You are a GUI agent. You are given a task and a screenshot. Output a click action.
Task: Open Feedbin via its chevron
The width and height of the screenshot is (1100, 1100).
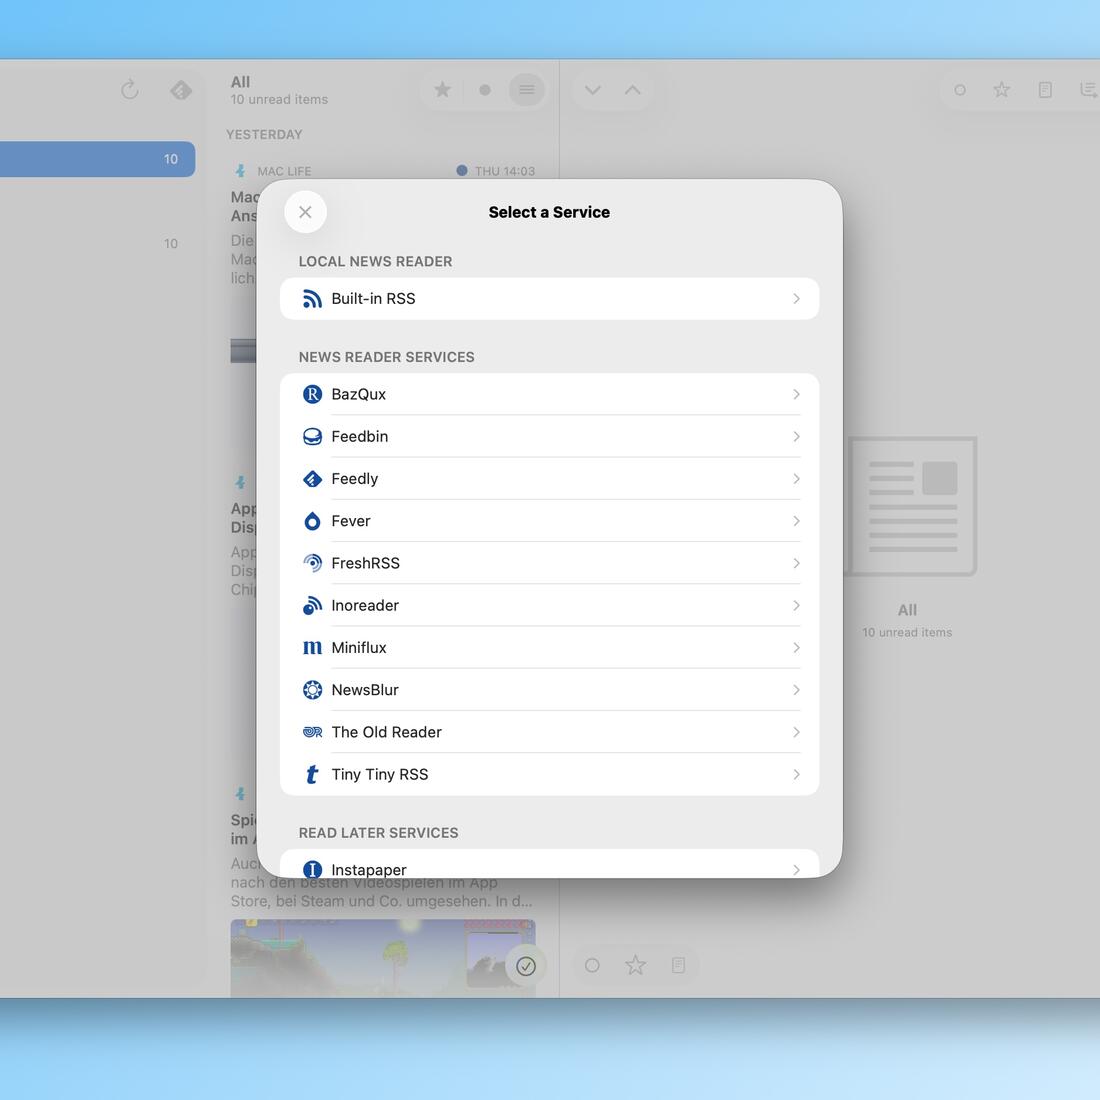coord(796,436)
